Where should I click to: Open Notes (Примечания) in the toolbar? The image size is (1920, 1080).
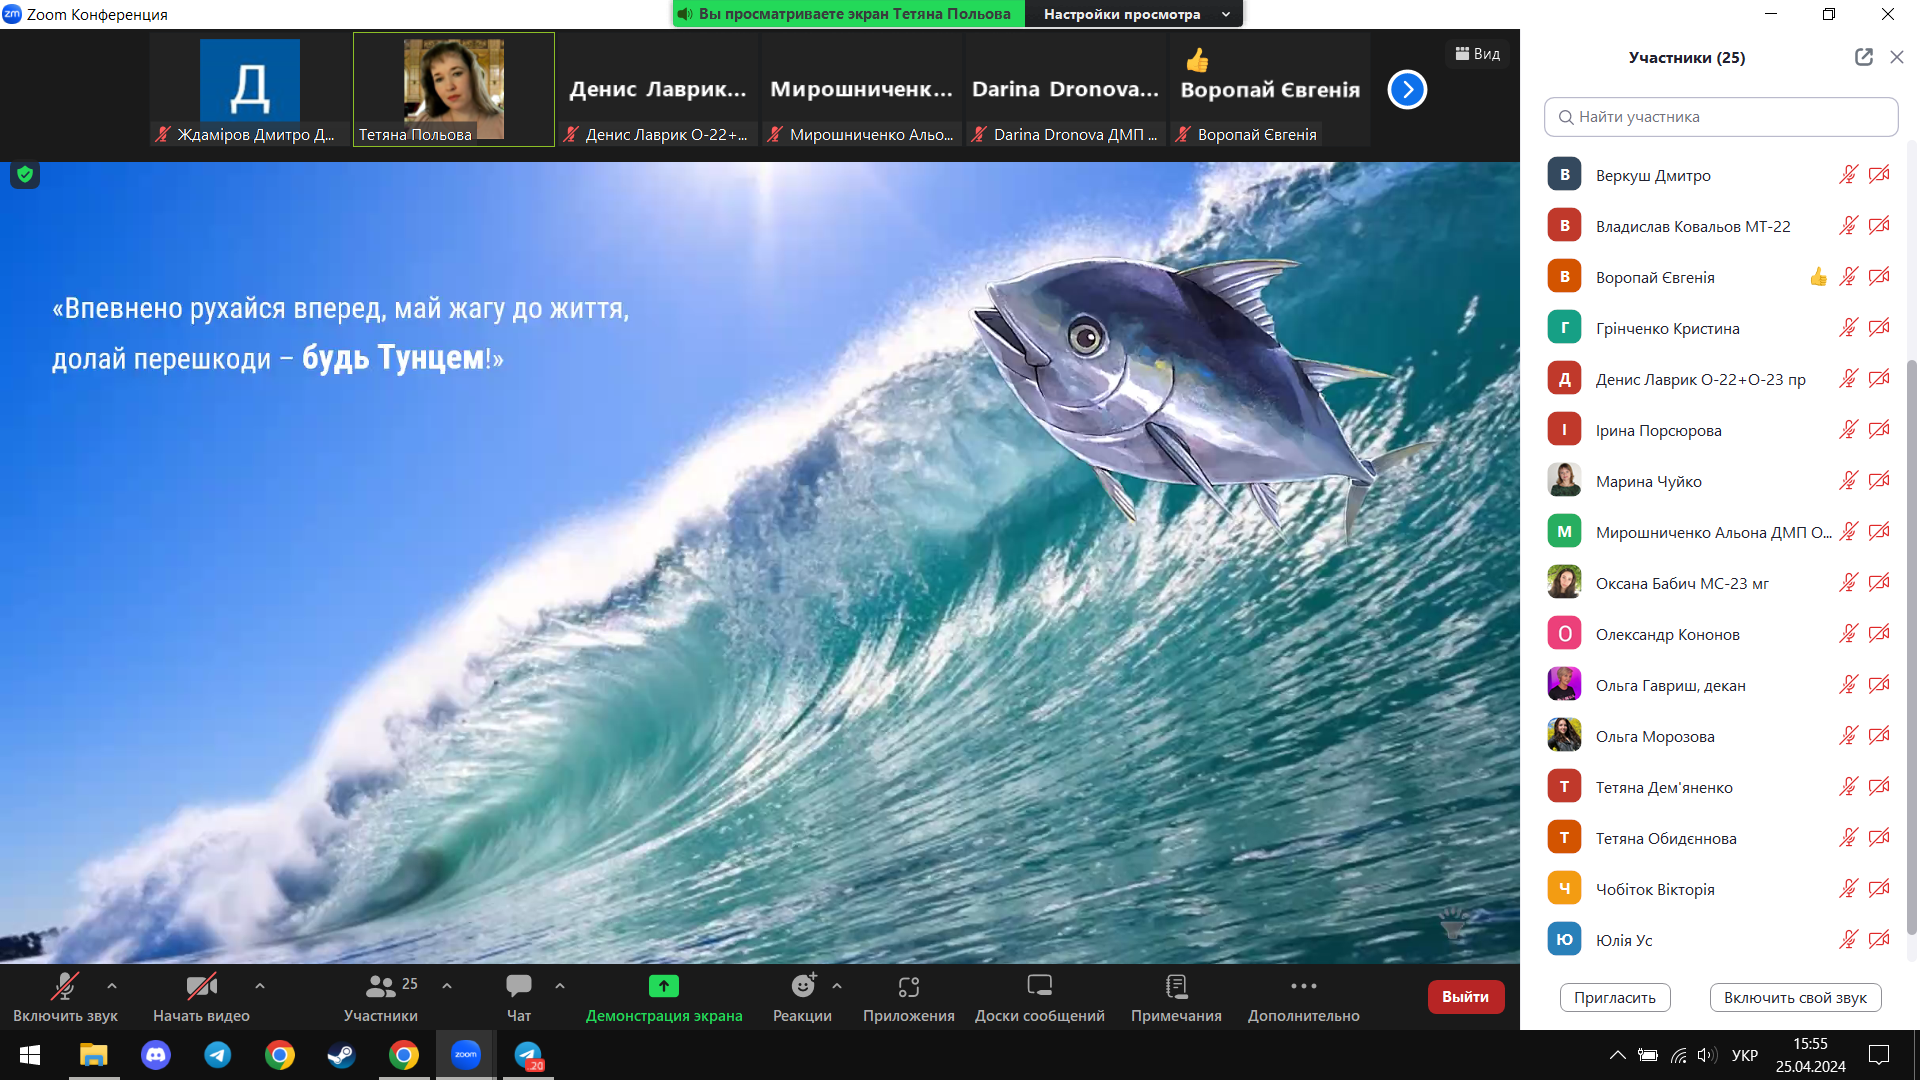click(1176, 987)
